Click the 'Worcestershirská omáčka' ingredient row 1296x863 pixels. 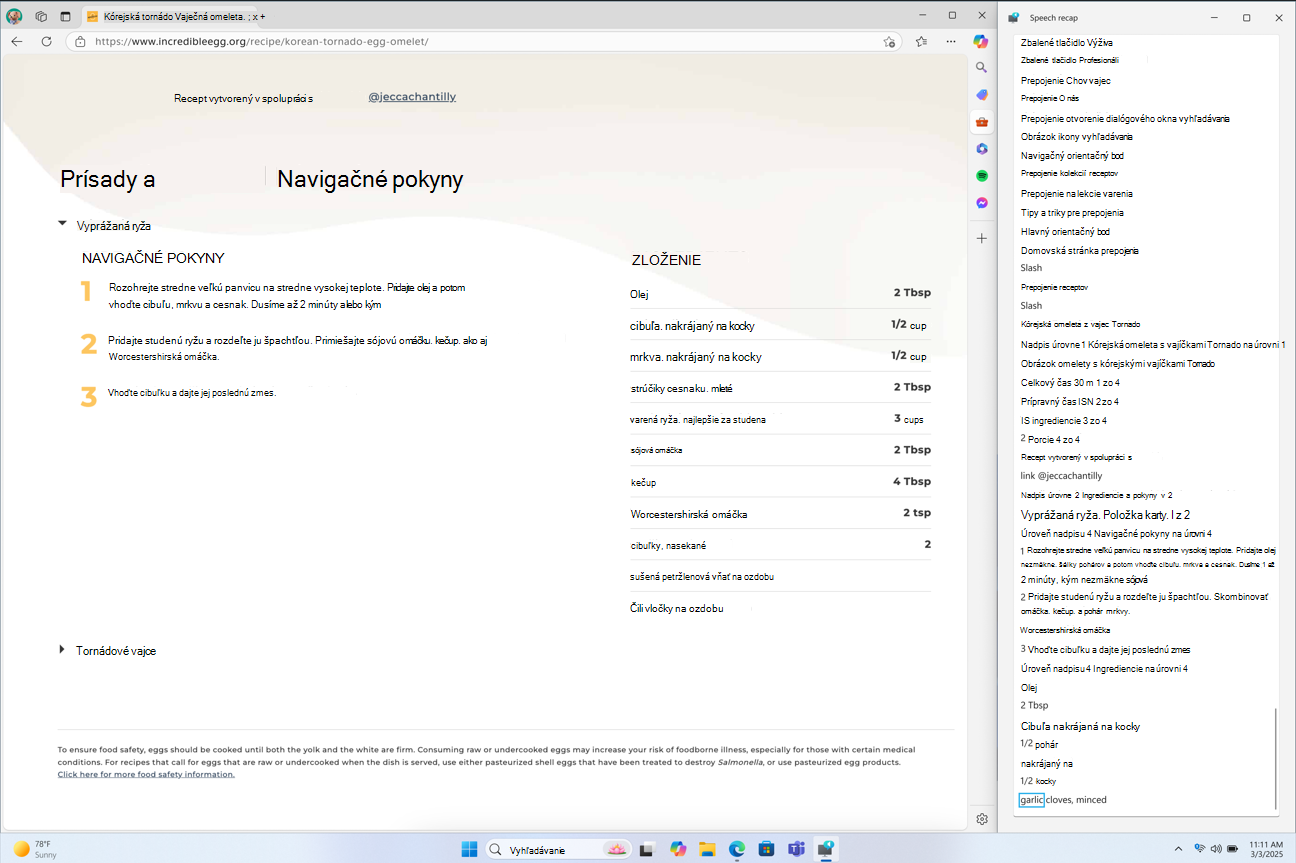click(x=780, y=514)
